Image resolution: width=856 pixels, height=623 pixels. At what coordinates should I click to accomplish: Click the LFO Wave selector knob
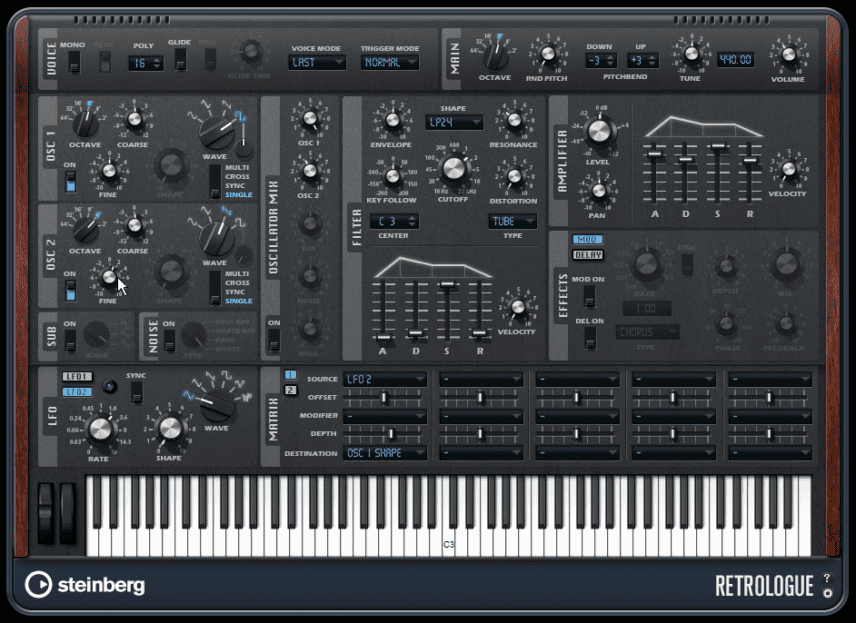click(218, 406)
